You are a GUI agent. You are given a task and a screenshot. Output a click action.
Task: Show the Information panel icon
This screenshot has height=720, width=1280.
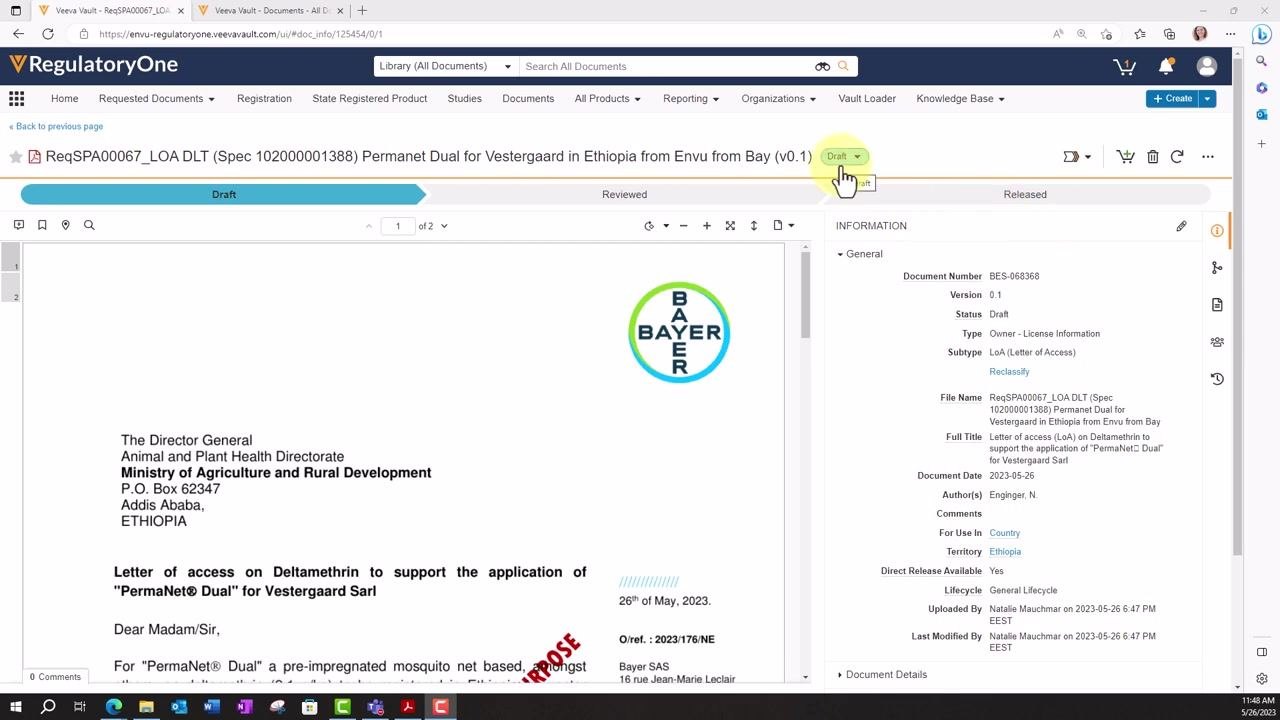pos(1217,231)
